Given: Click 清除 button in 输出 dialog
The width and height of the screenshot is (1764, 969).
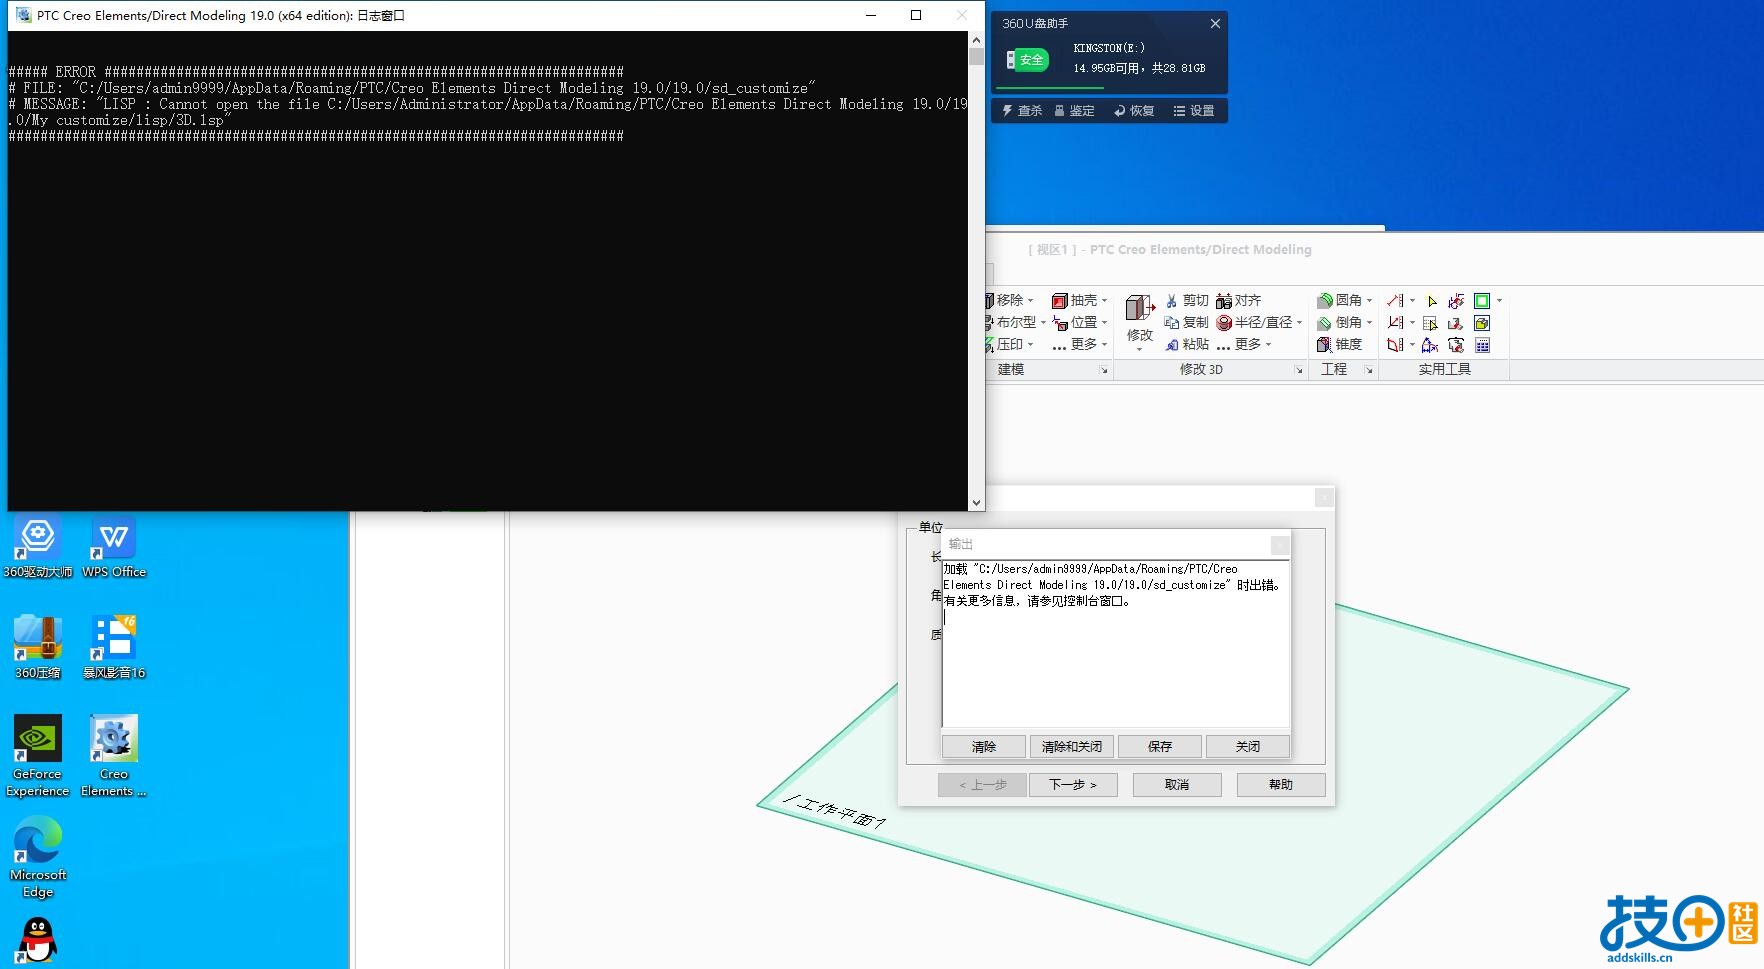Looking at the screenshot, I should (984, 747).
